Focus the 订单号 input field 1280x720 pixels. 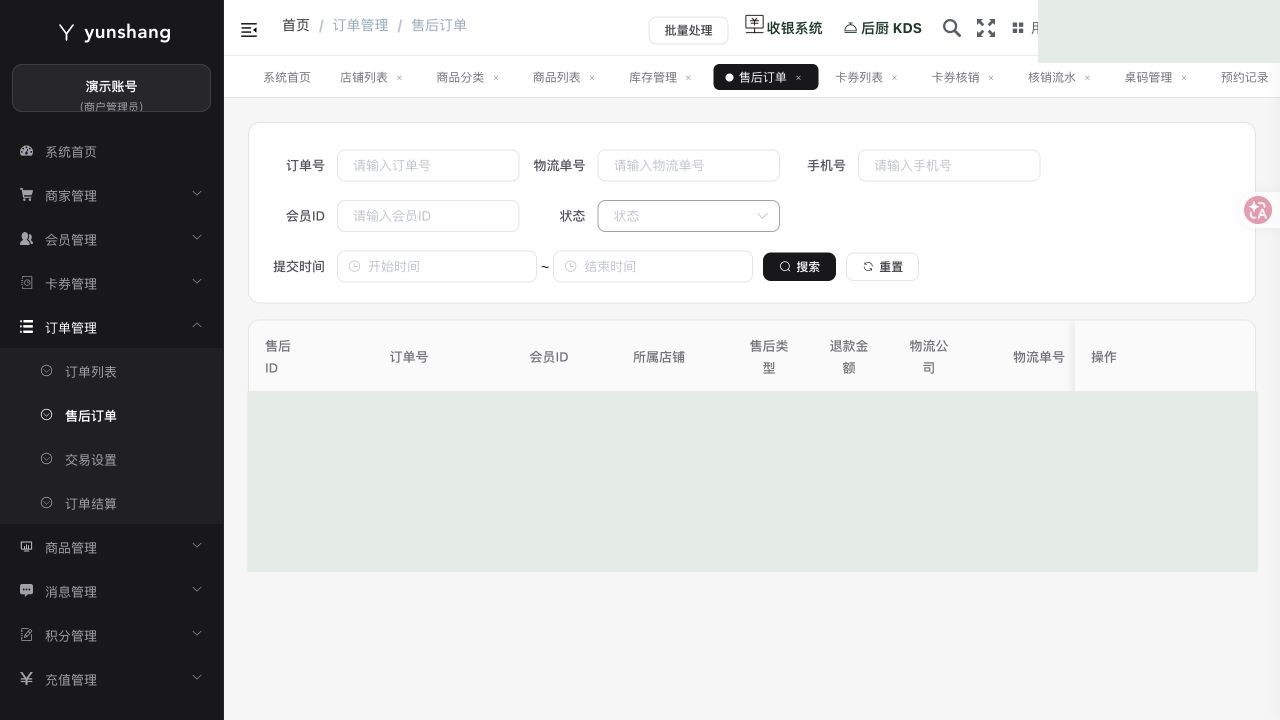(x=428, y=165)
